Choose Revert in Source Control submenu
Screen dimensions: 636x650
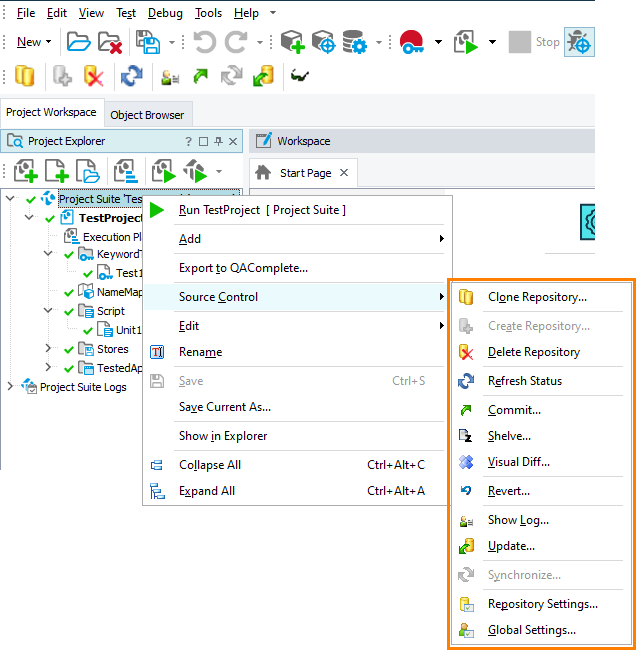508,491
